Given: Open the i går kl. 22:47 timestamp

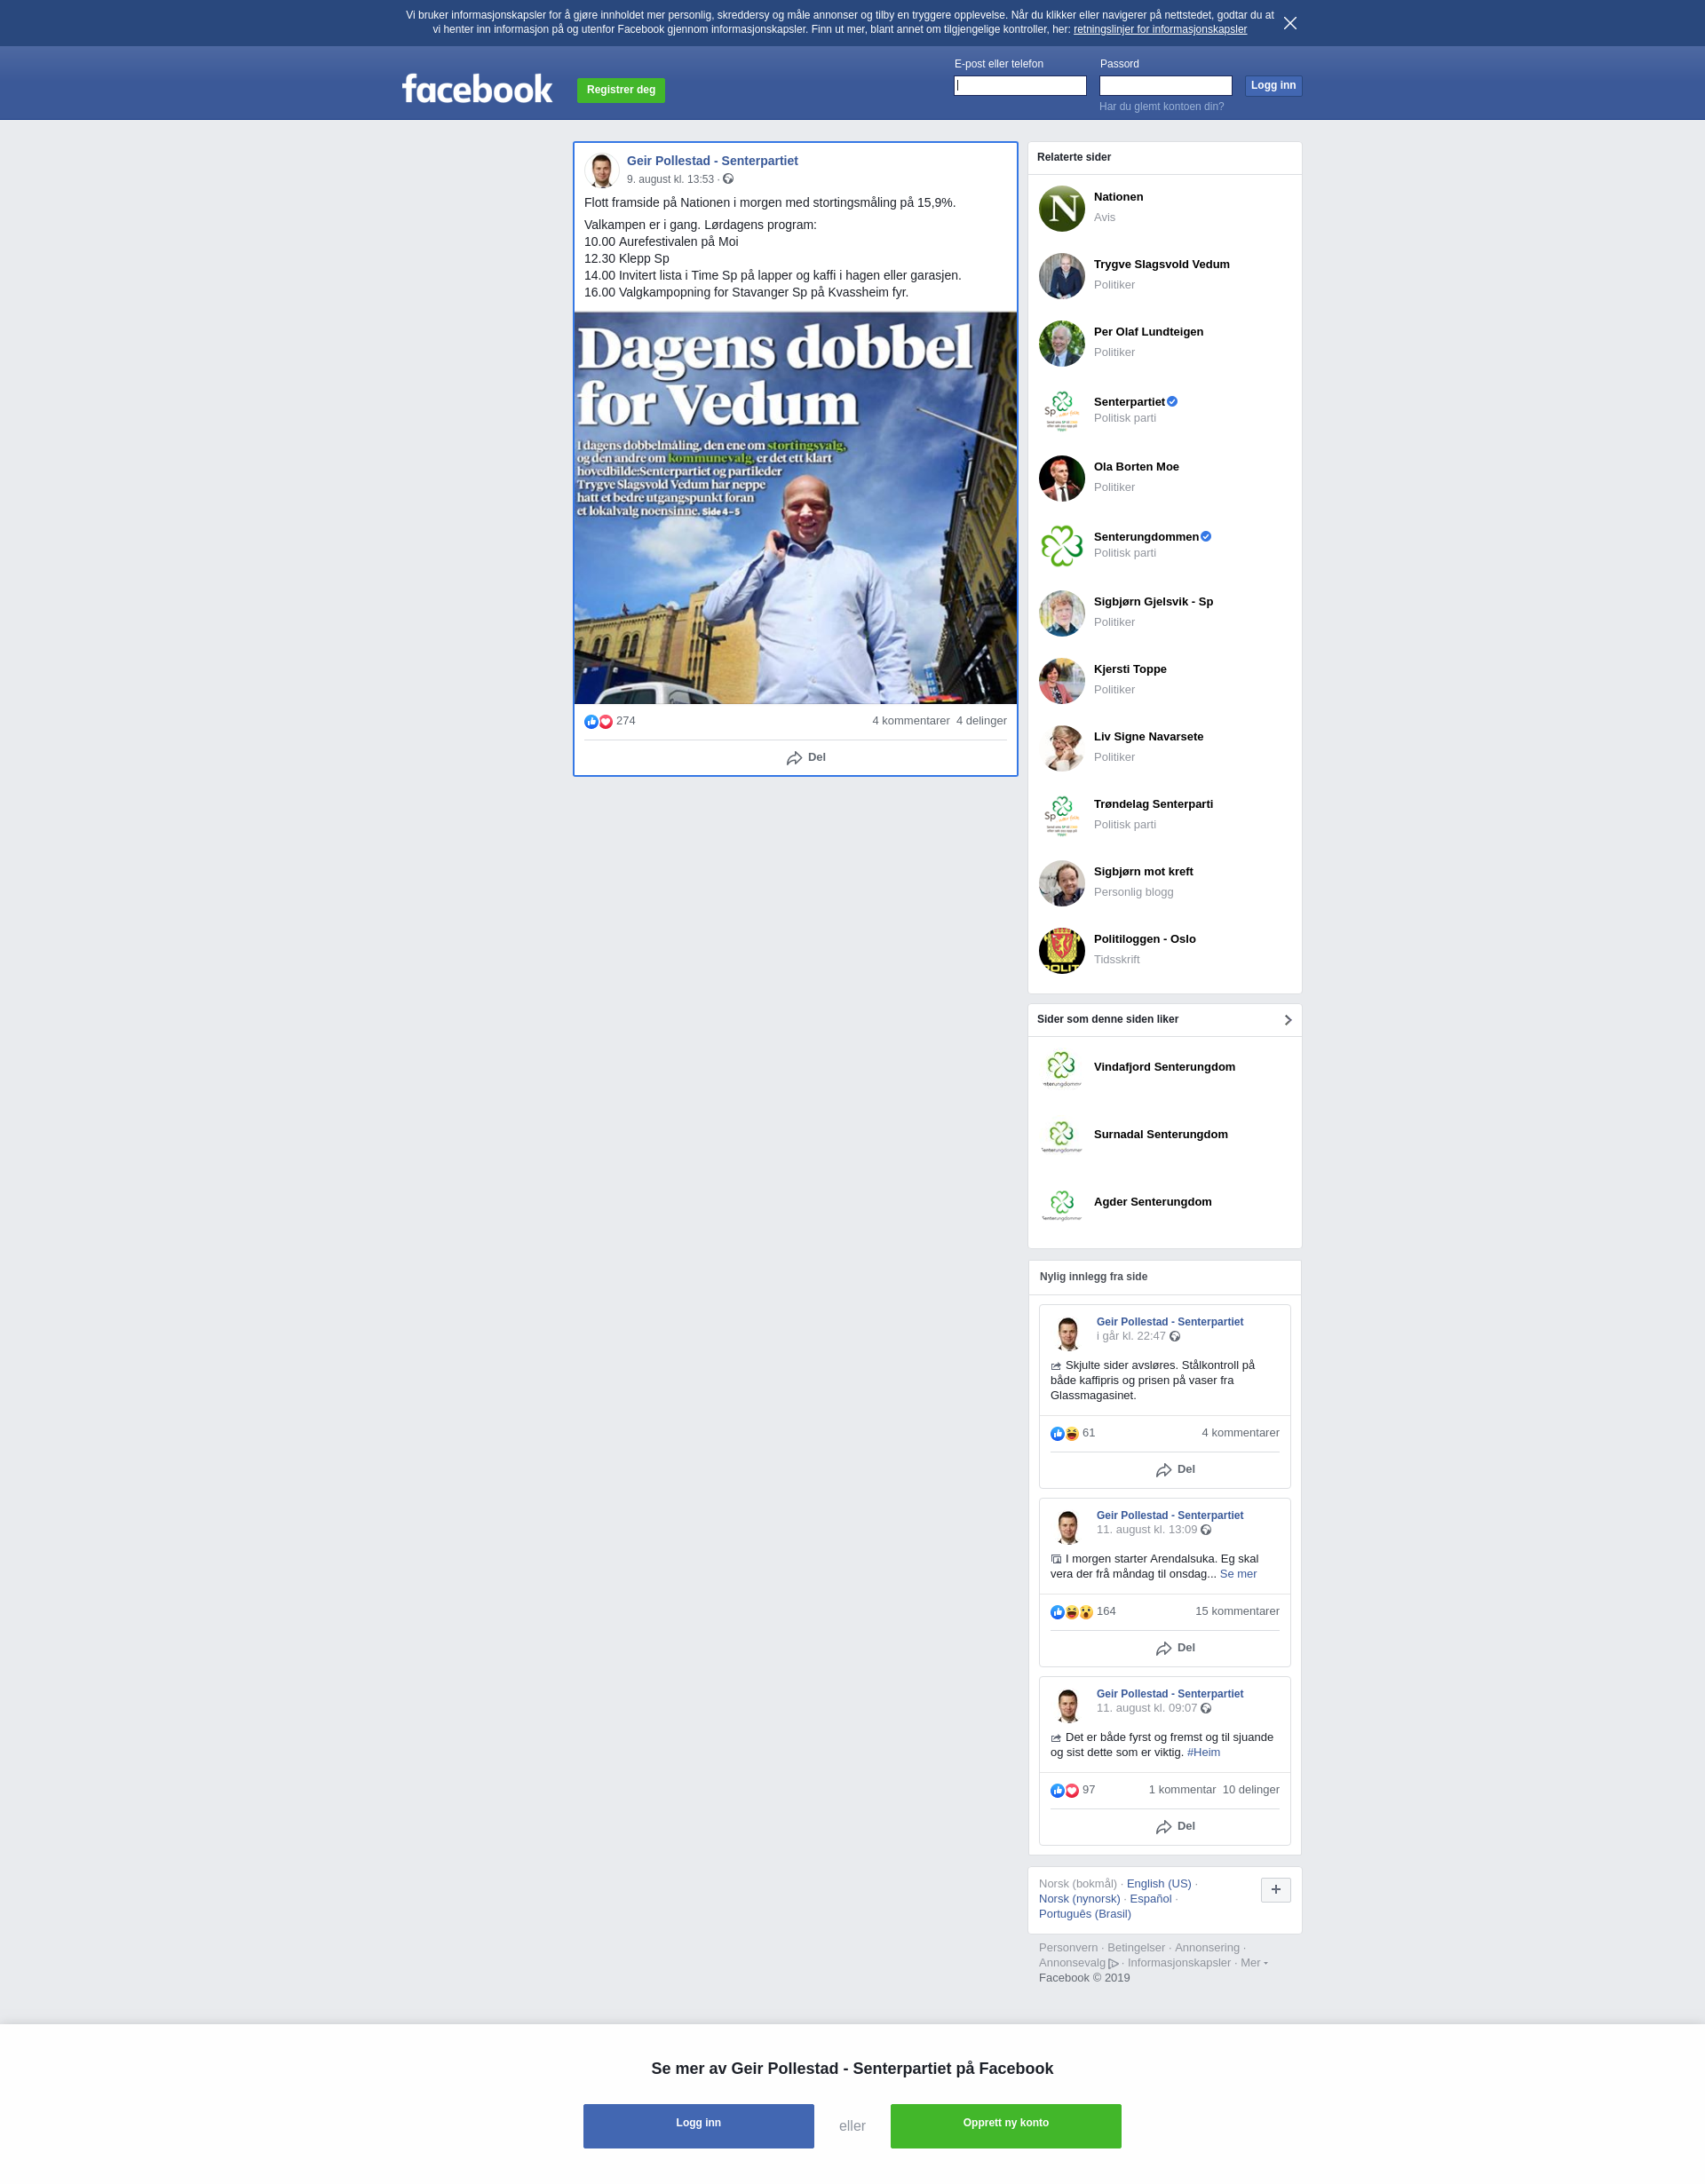Looking at the screenshot, I should coord(1131,1336).
